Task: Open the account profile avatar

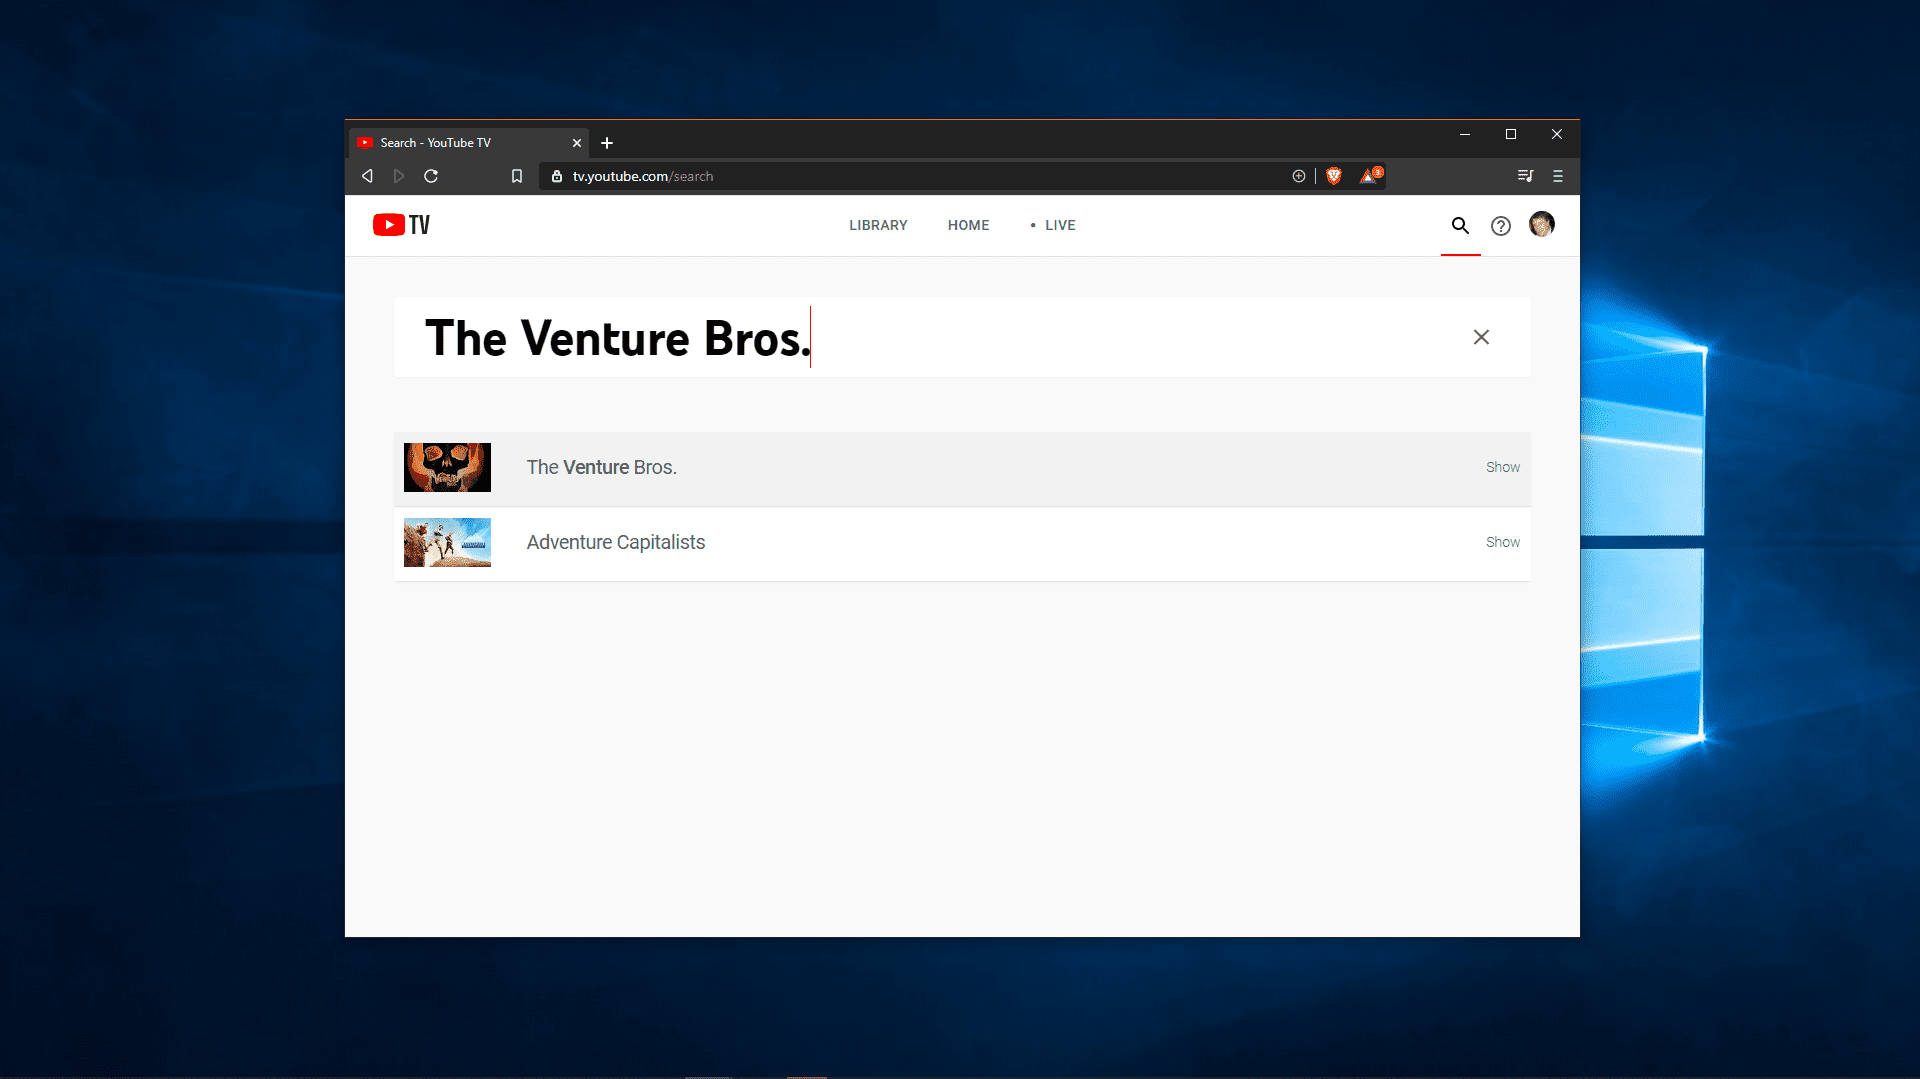Action: click(1541, 225)
